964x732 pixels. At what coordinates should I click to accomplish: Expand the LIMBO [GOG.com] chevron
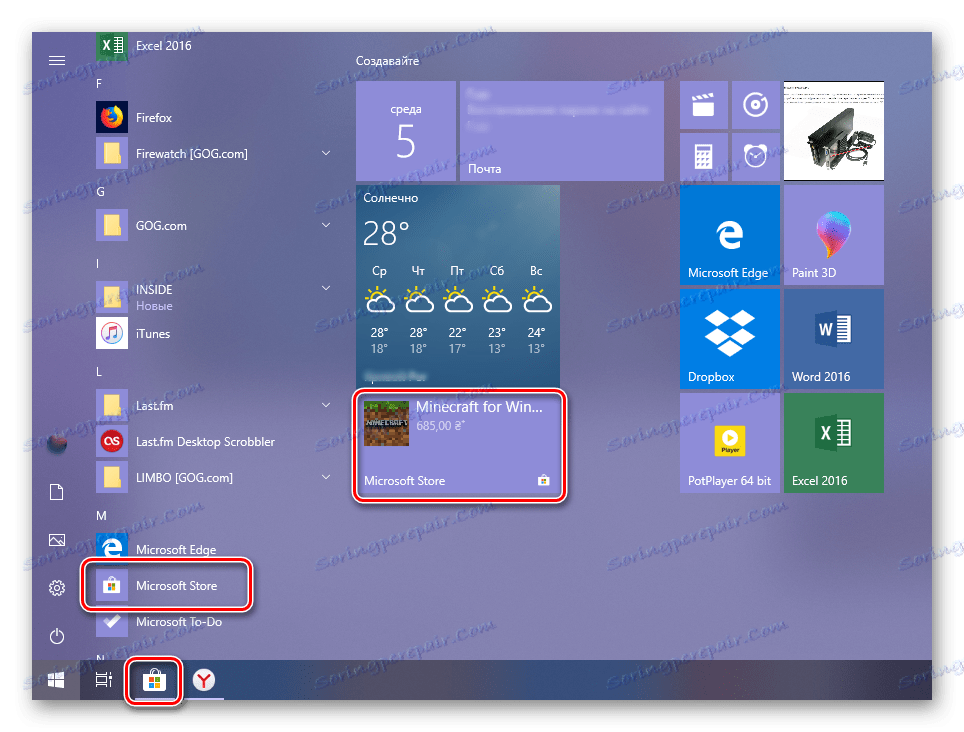(x=326, y=477)
